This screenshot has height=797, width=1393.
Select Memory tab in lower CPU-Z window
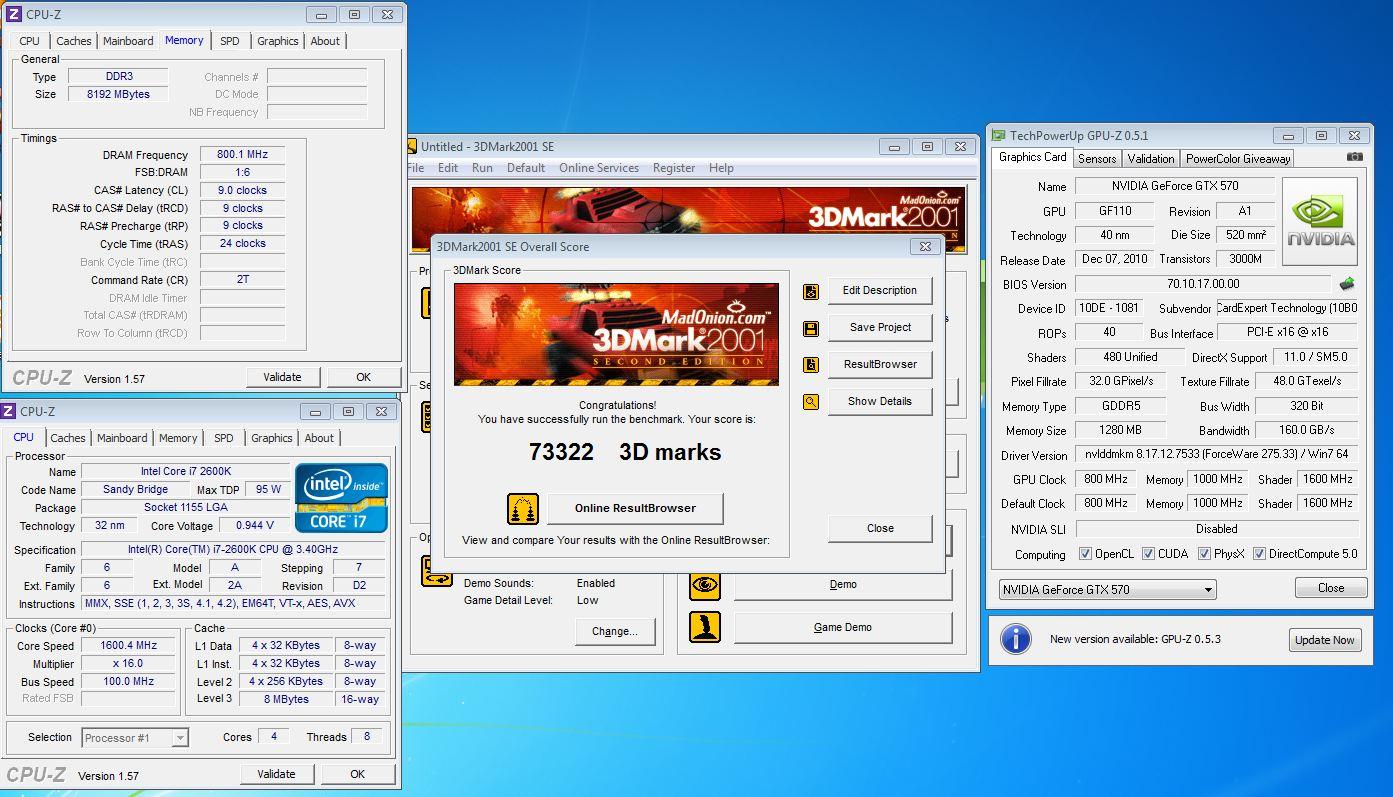(178, 438)
